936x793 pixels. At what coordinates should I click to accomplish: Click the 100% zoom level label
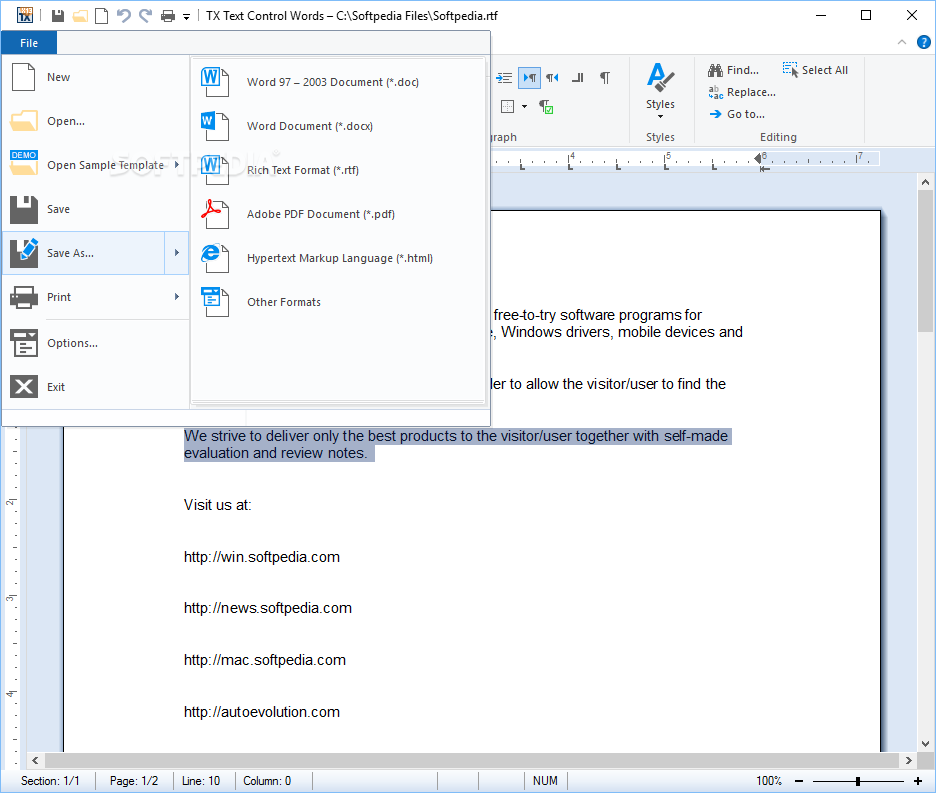769,781
